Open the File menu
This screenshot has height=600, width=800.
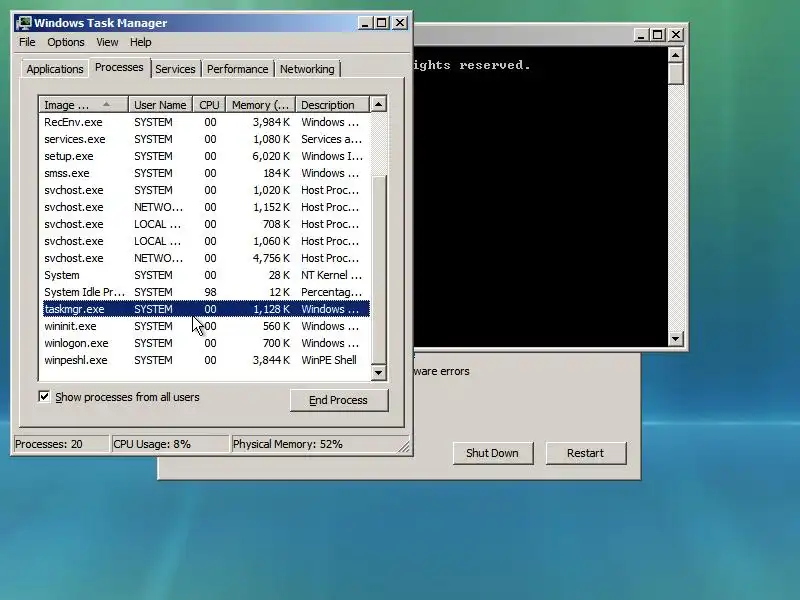[x=27, y=42]
